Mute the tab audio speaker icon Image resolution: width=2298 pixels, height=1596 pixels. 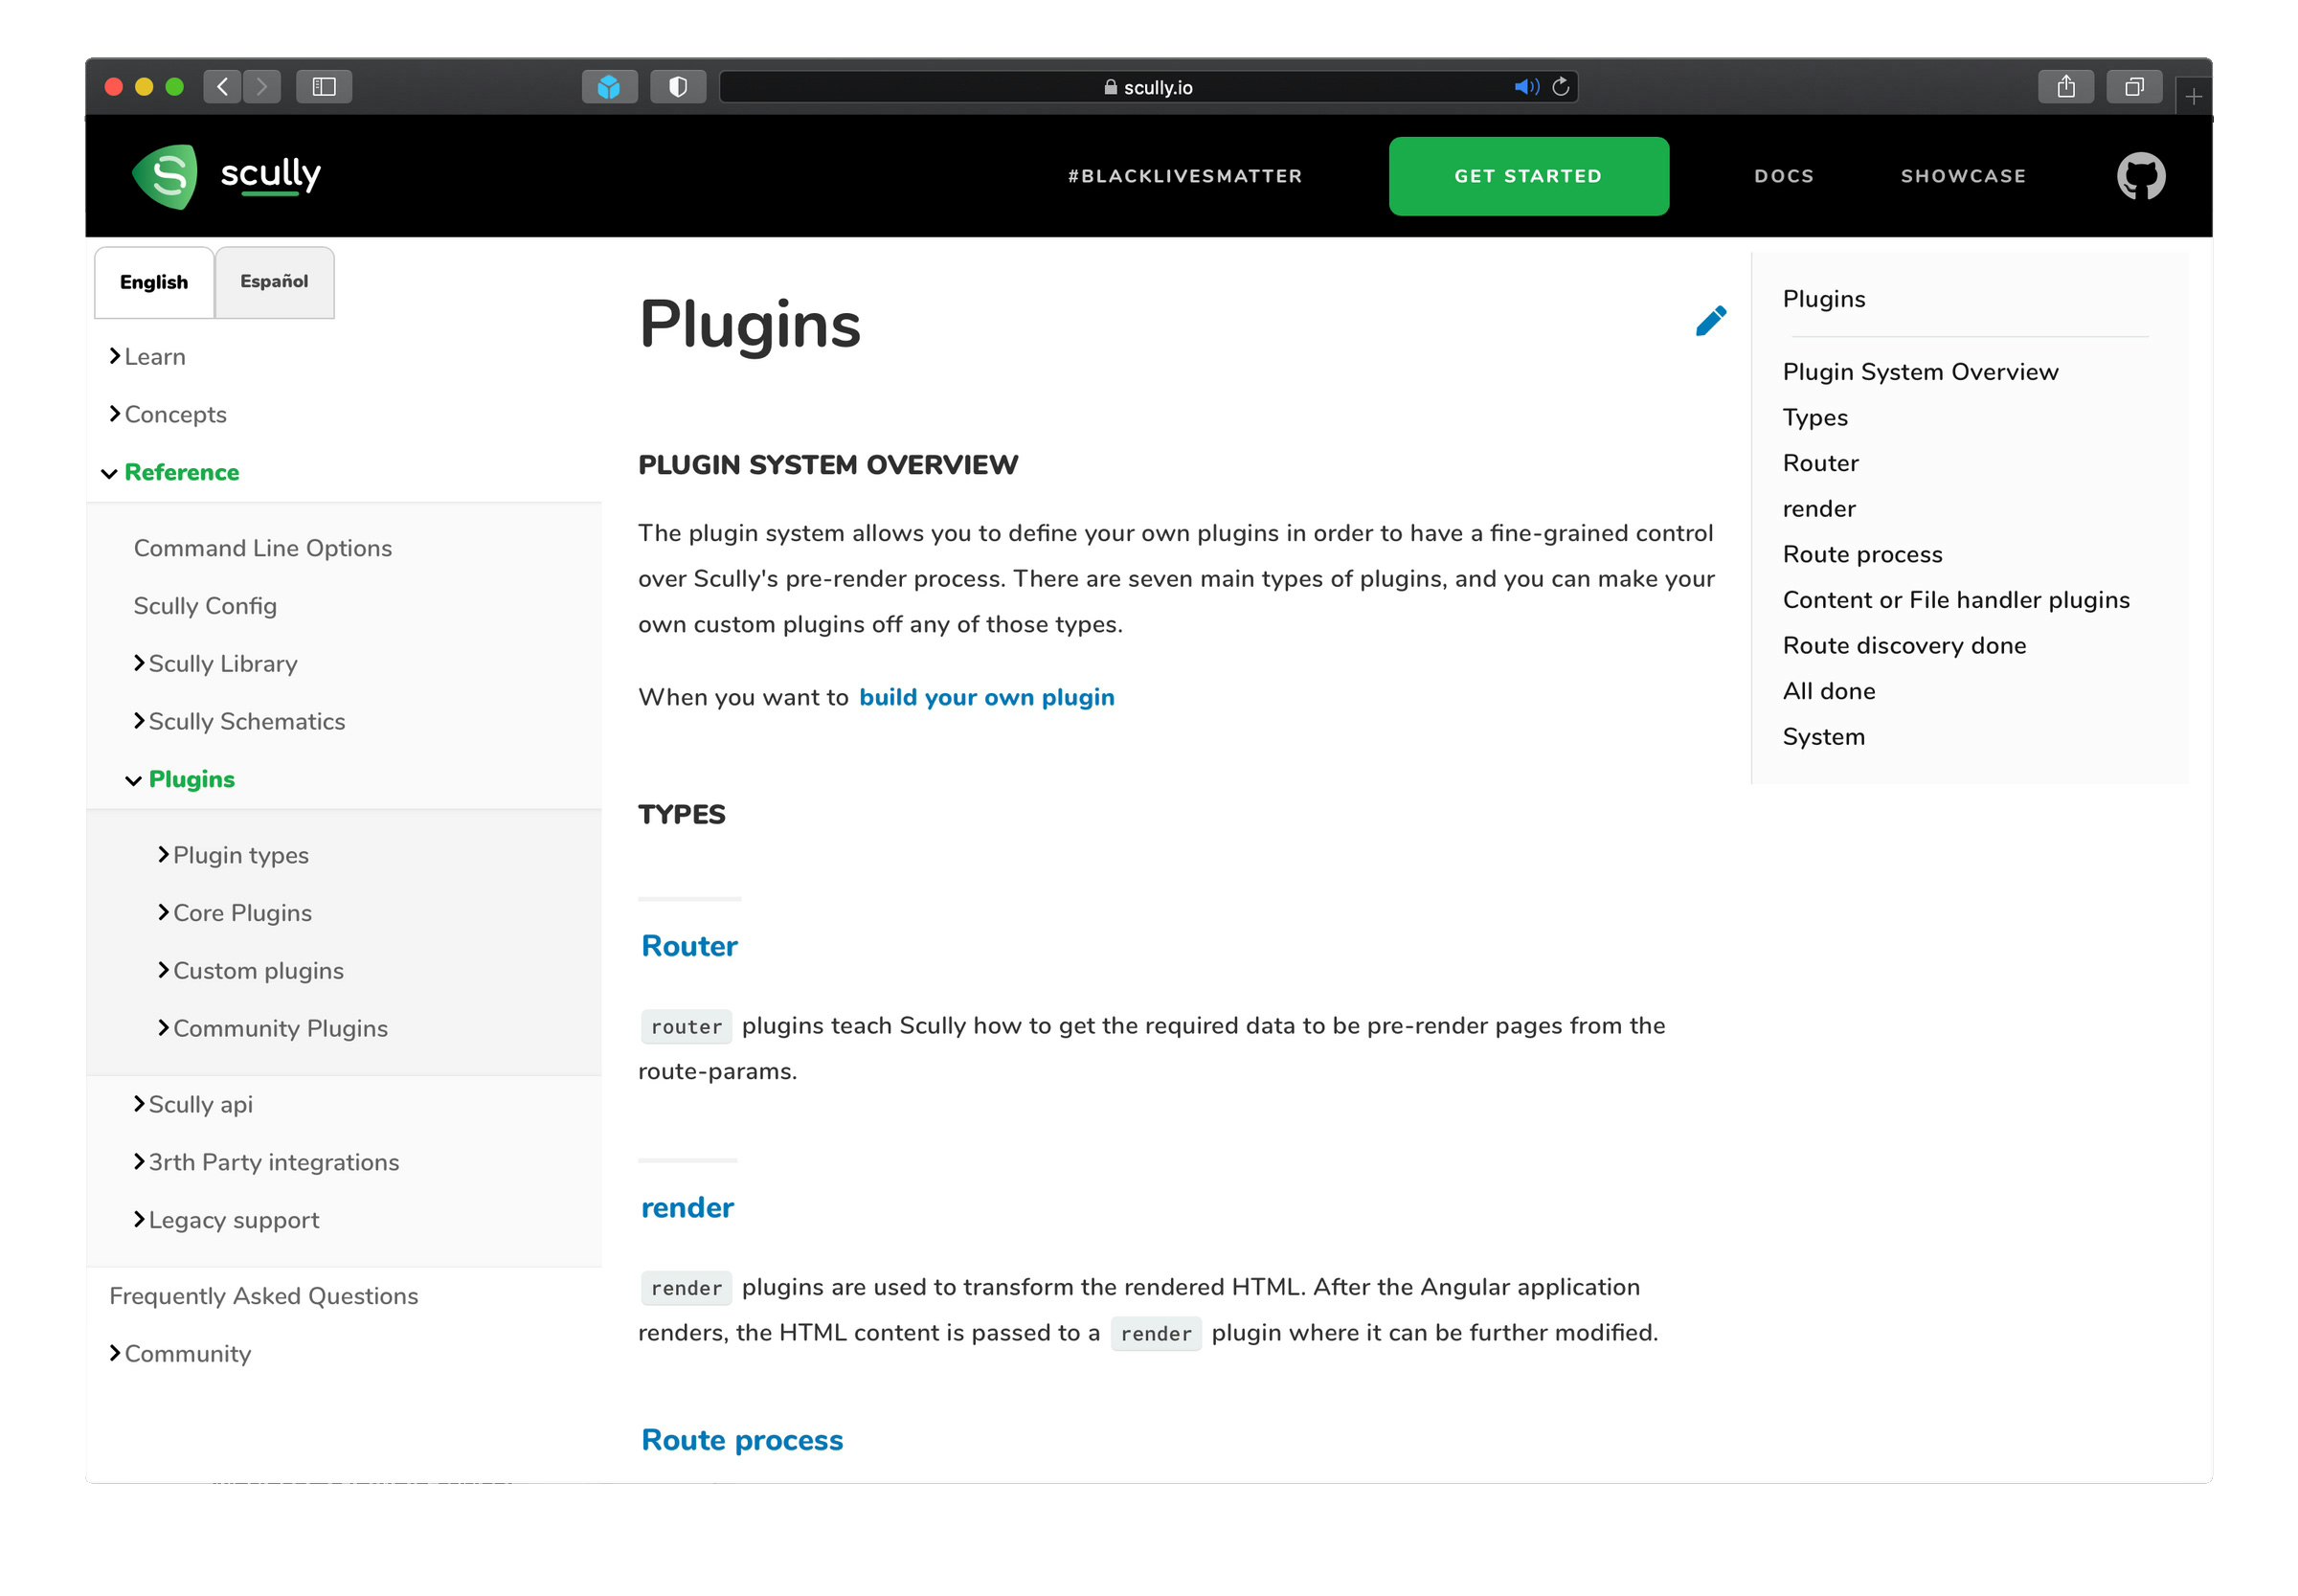(1525, 87)
